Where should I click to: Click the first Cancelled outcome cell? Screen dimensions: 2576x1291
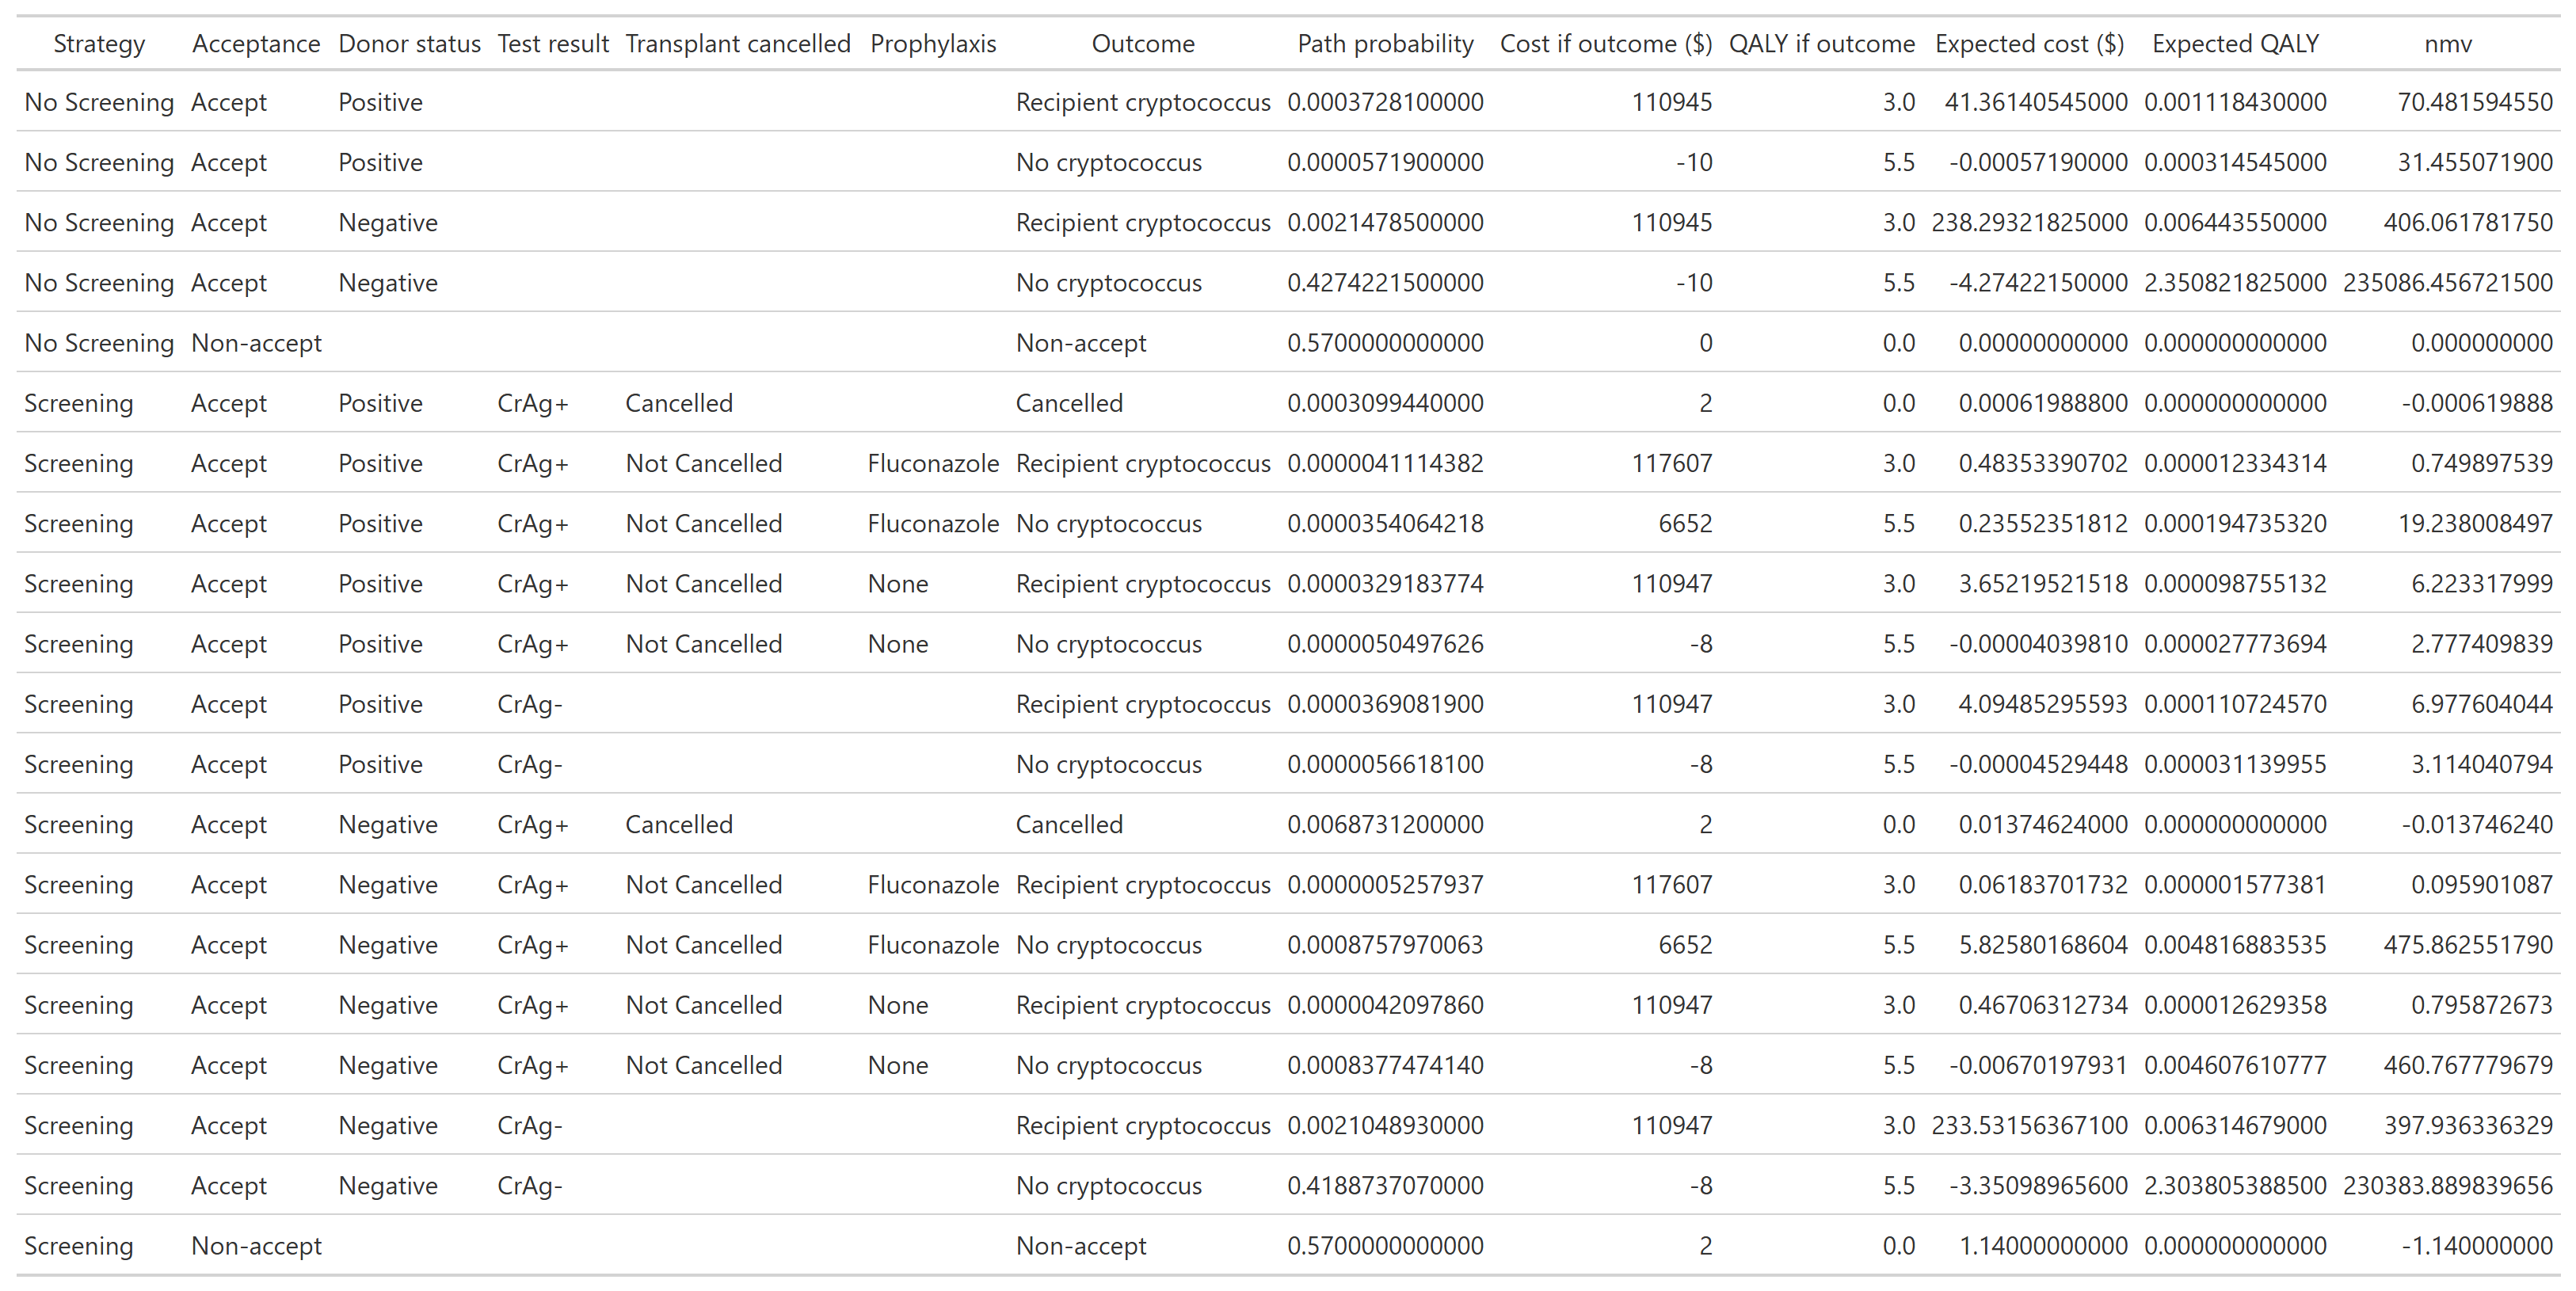[x=1069, y=404]
